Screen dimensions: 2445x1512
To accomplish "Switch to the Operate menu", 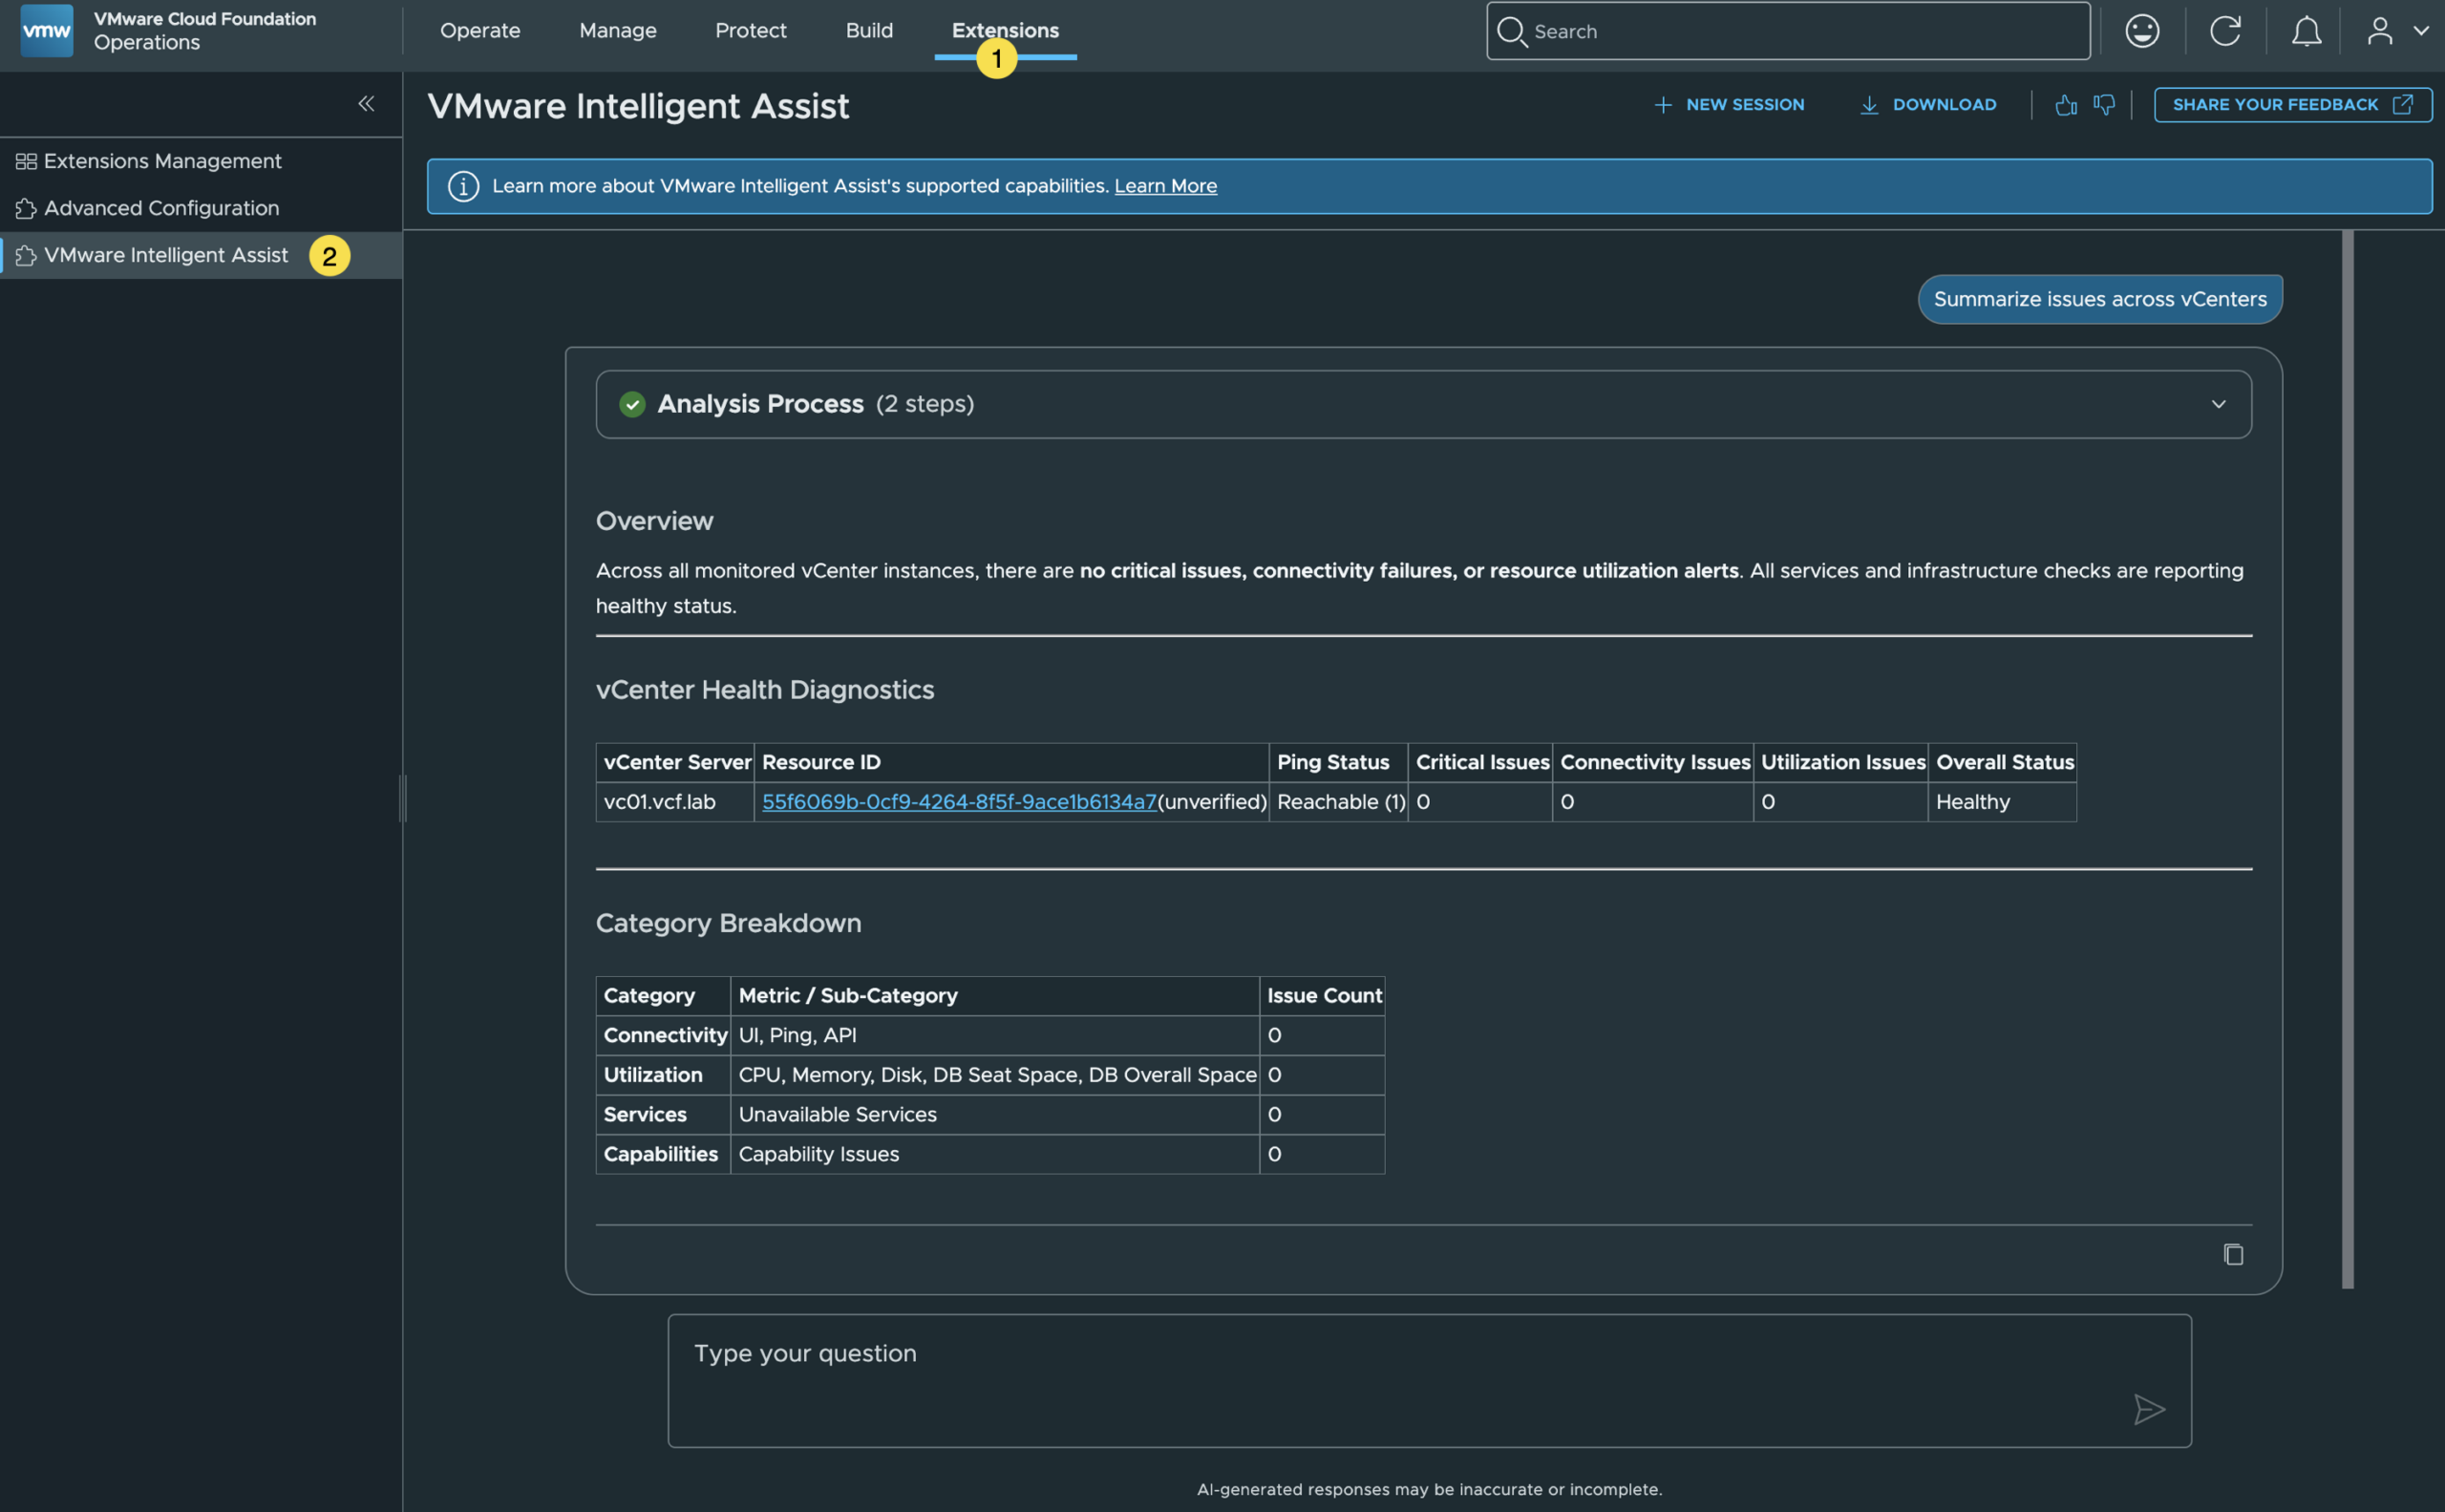I will coord(480,31).
